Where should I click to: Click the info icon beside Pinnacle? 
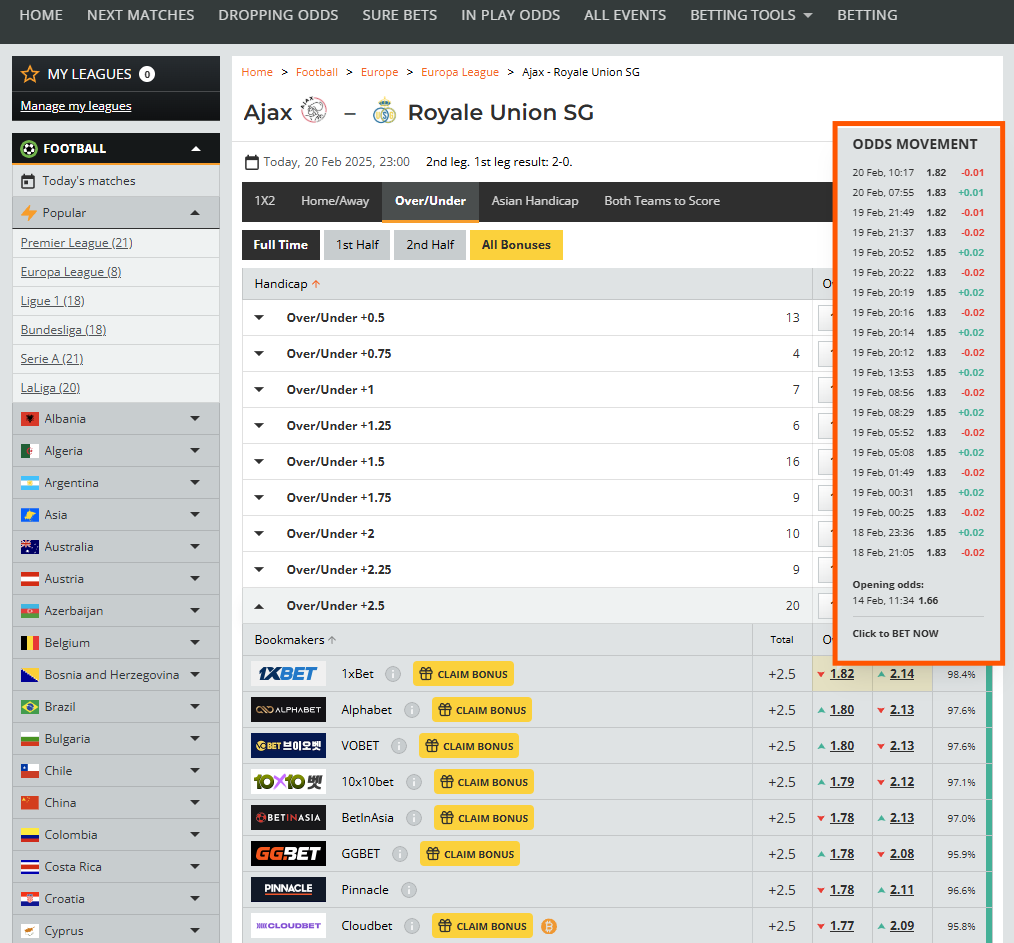click(409, 890)
